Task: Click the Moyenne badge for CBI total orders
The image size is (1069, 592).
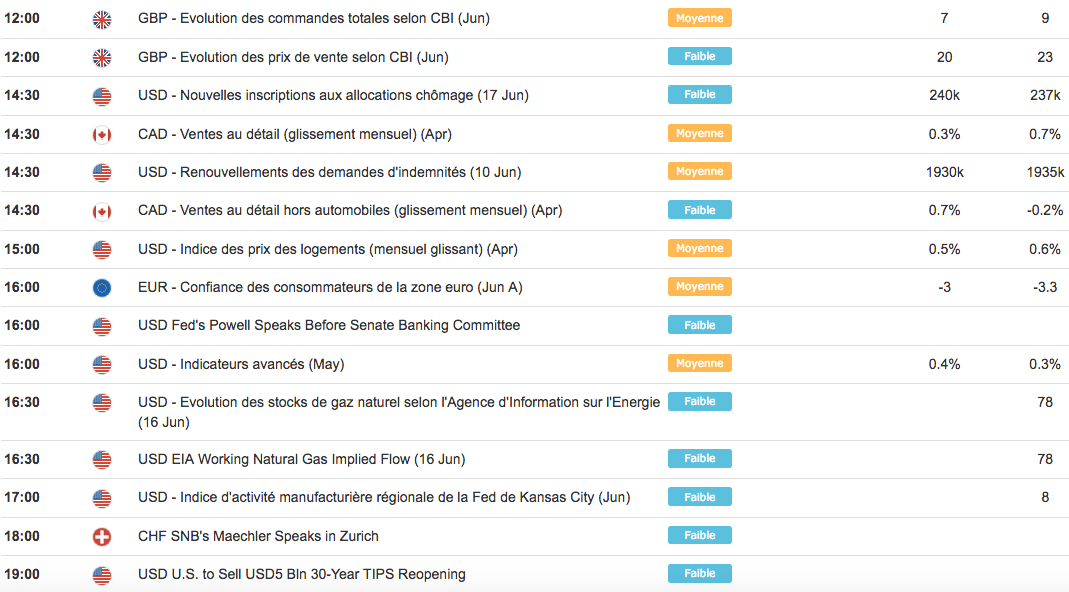Action: 699,18
